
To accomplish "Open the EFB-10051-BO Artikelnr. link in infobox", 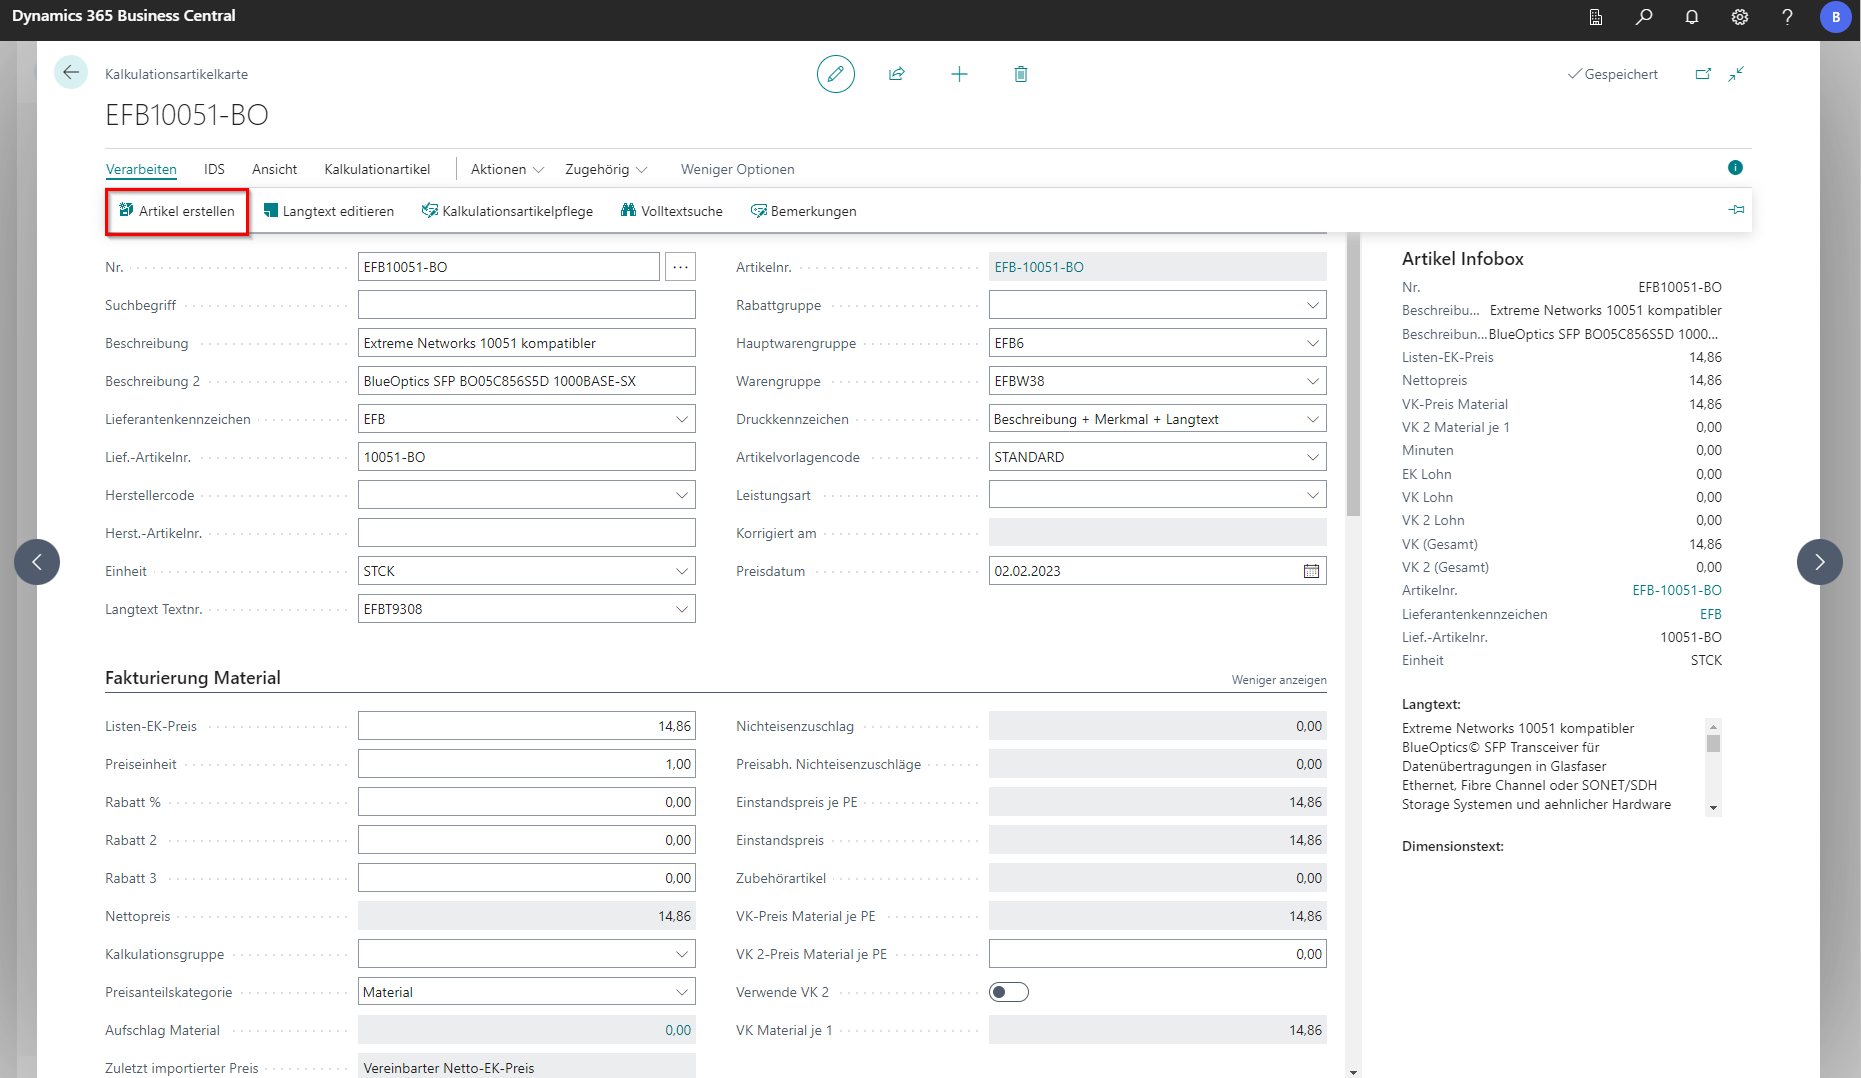I will tap(1676, 590).
